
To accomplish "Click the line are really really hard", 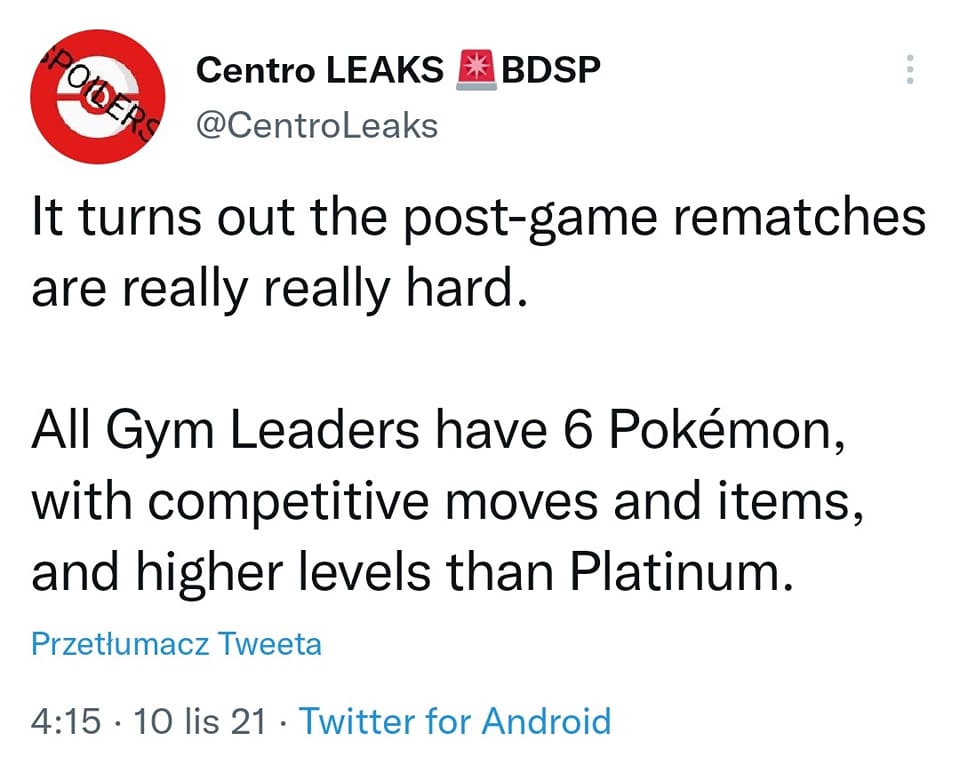I will (x=277, y=289).
